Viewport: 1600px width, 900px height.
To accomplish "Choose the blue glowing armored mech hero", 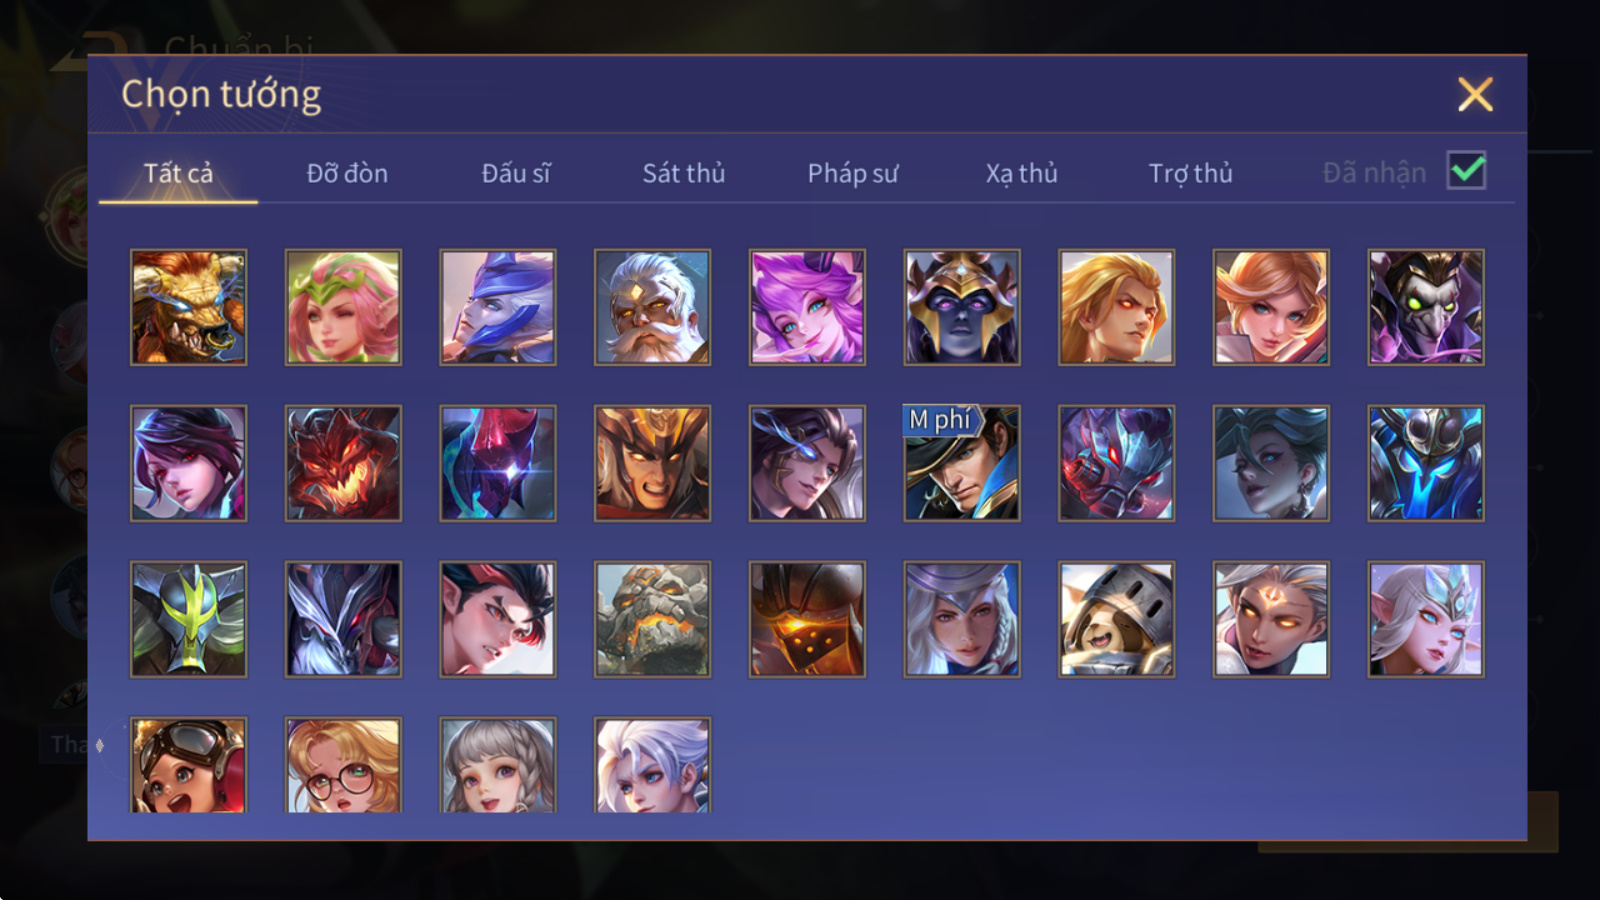I will click(1426, 463).
